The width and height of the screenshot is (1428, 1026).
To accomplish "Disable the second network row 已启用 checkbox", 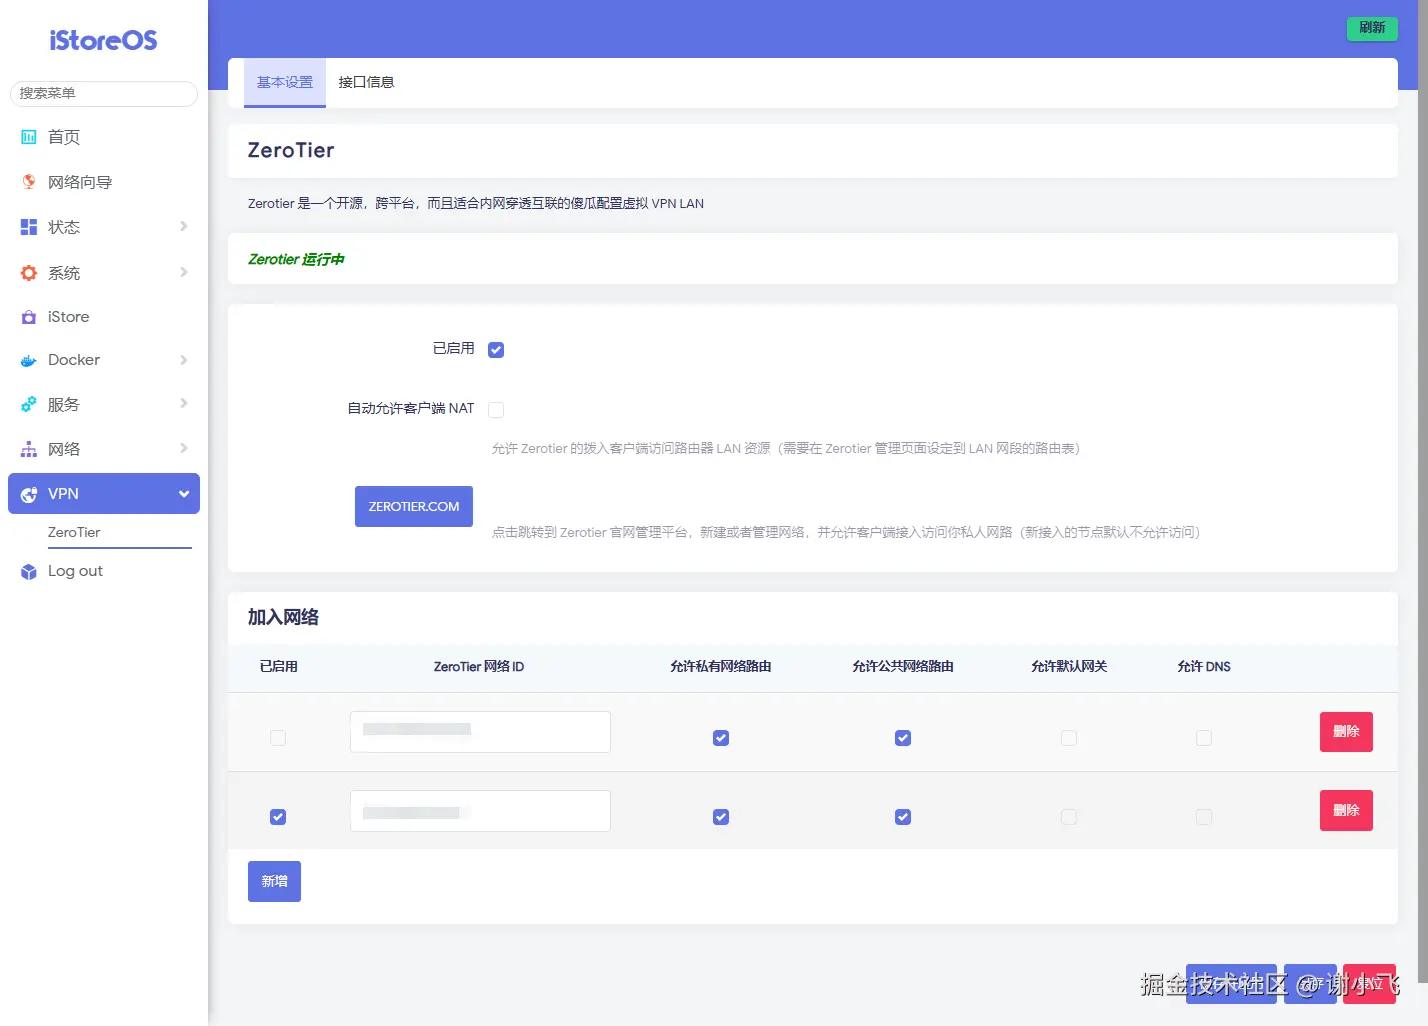I will [278, 817].
